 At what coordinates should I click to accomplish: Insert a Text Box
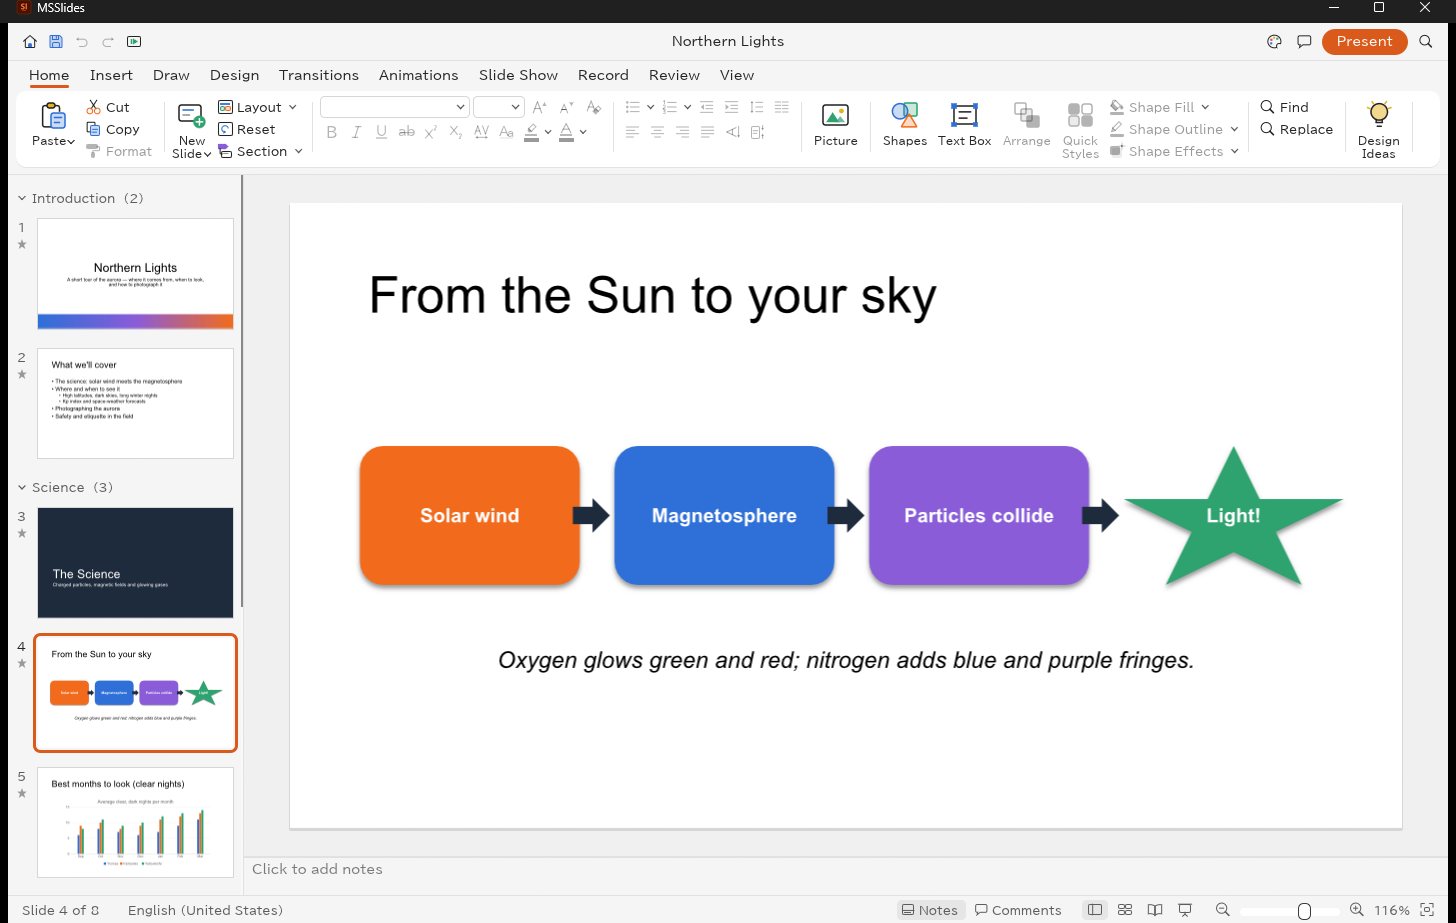[x=964, y=126]
